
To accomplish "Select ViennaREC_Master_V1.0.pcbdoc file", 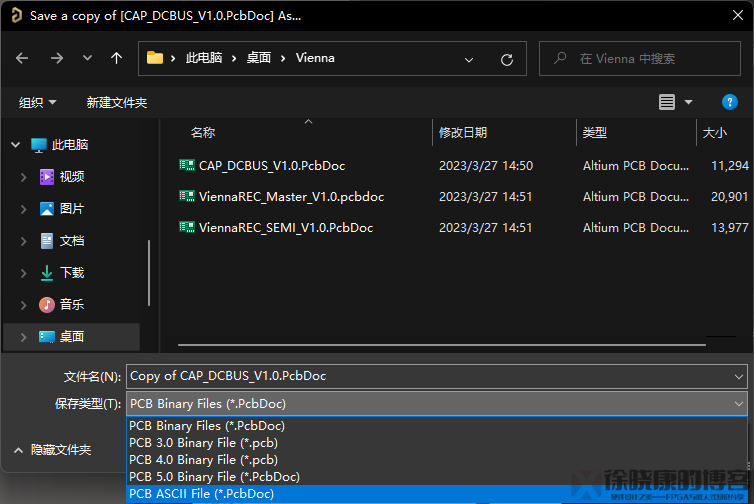I will (290, 197).
